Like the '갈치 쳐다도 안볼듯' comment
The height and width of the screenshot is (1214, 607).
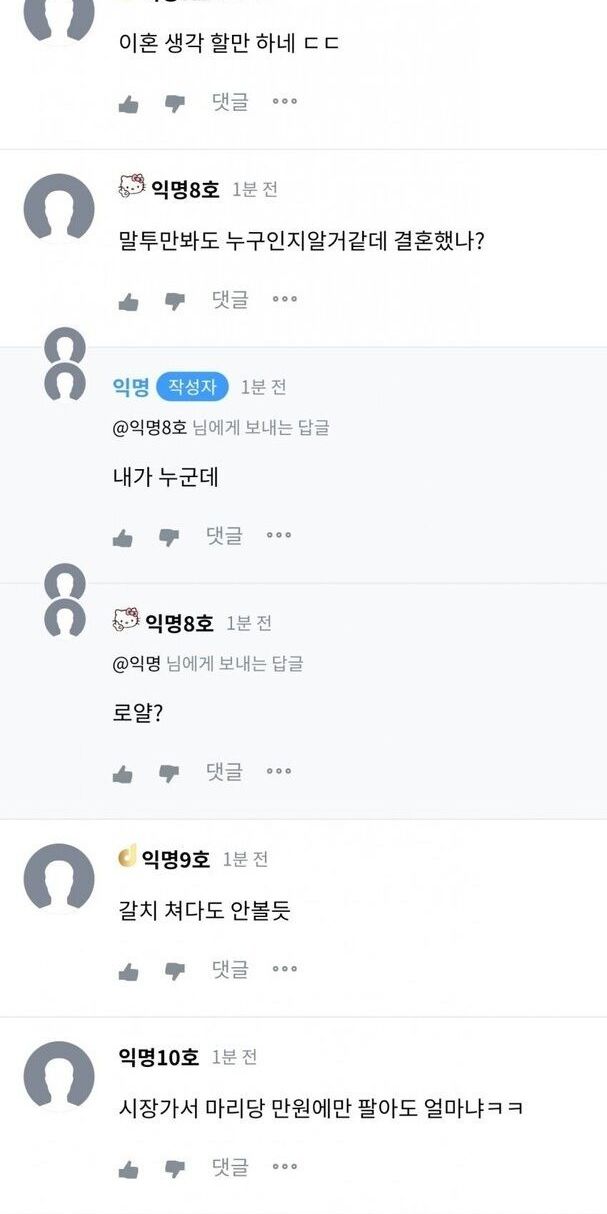click(x=129, y=971)
